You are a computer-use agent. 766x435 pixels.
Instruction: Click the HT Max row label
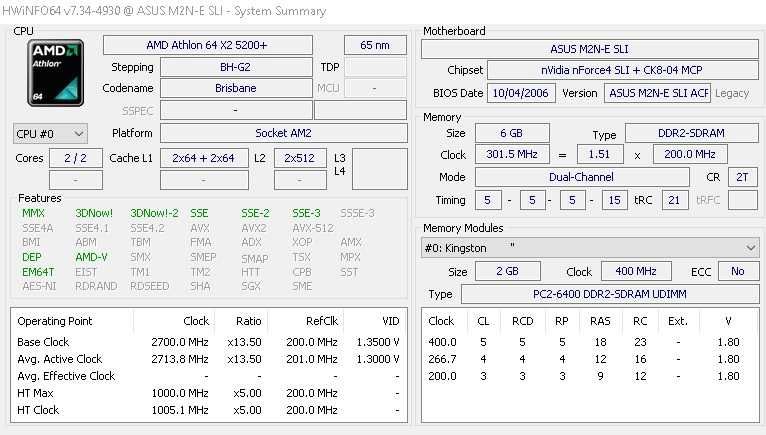35,393
